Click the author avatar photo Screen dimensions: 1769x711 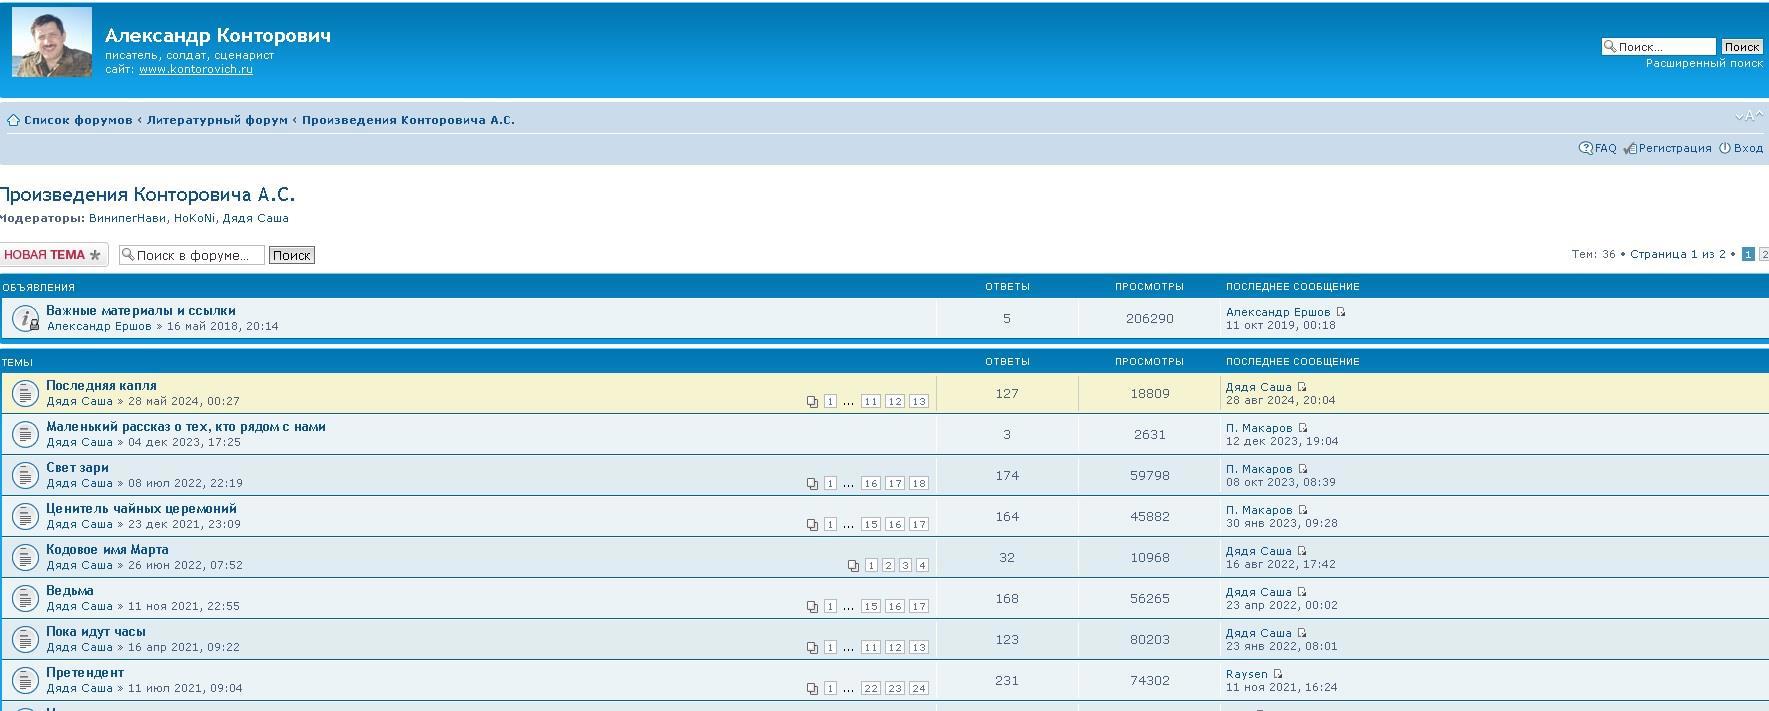[52, 42]
